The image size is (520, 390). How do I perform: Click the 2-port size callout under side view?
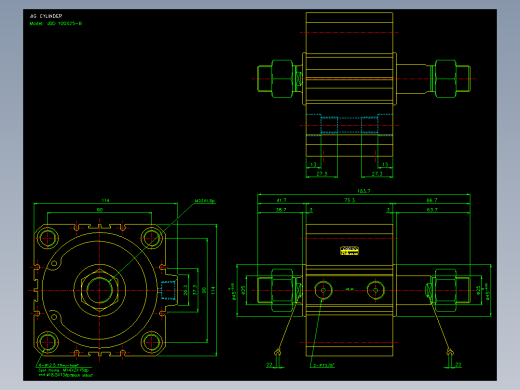(x=323, y=365)
